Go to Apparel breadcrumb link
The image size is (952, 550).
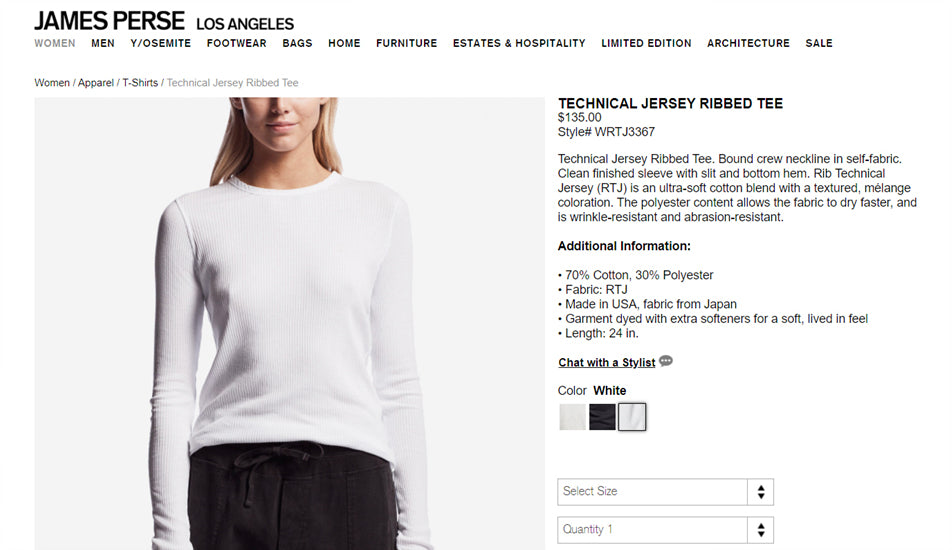tap(96, 83)
